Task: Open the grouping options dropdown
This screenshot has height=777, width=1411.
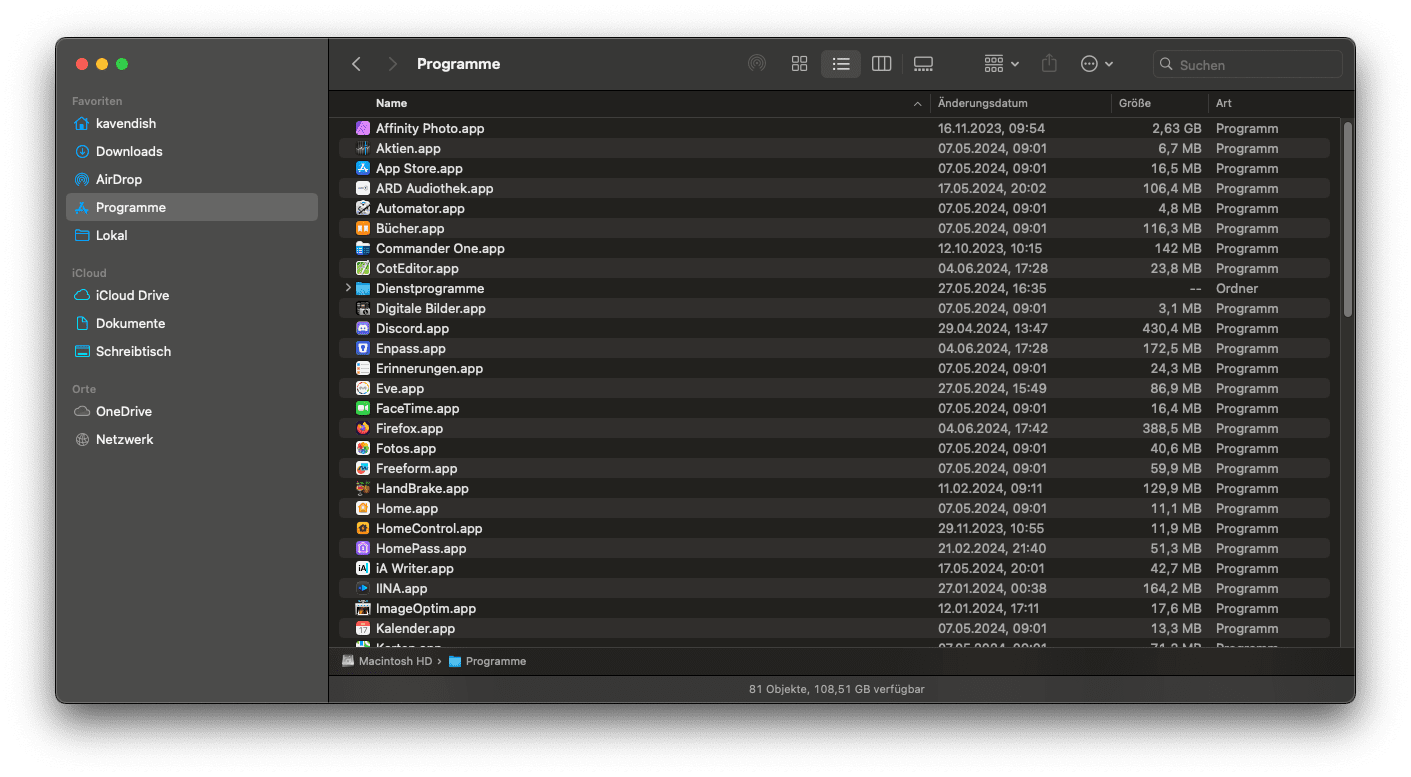Action: (x=1001, y=64)
